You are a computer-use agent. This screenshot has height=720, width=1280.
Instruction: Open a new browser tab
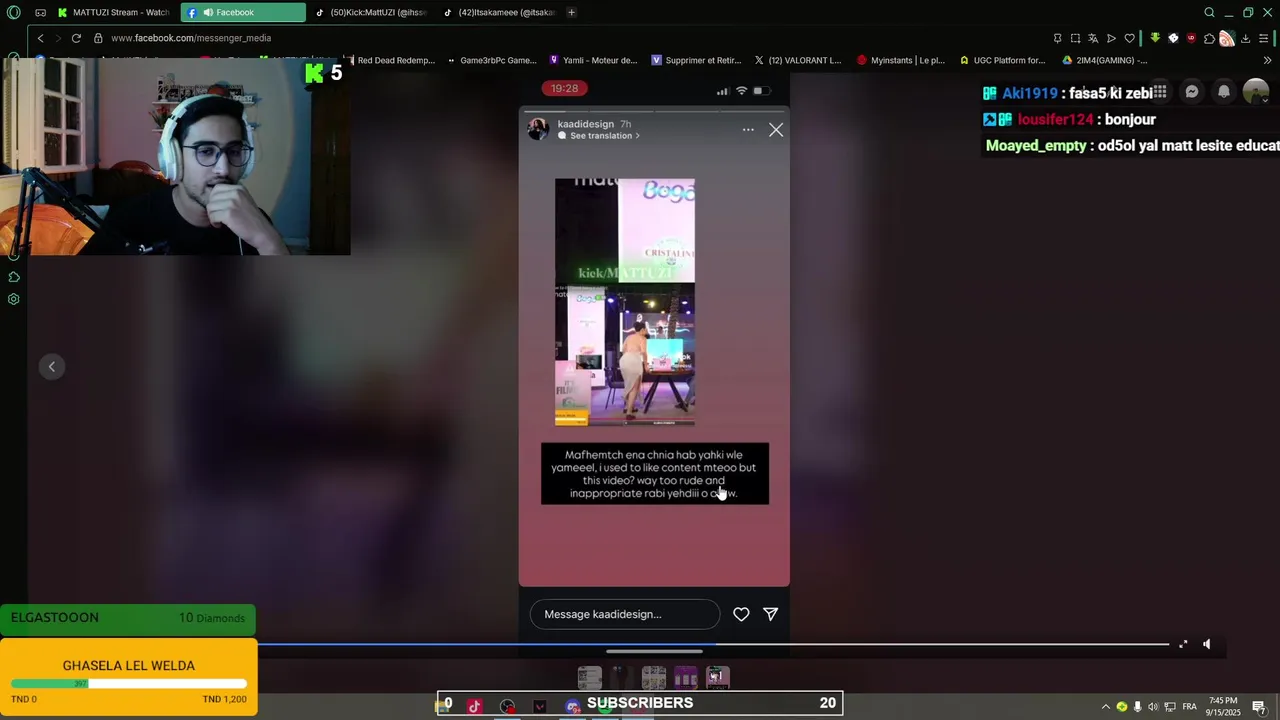click(571, 12)
